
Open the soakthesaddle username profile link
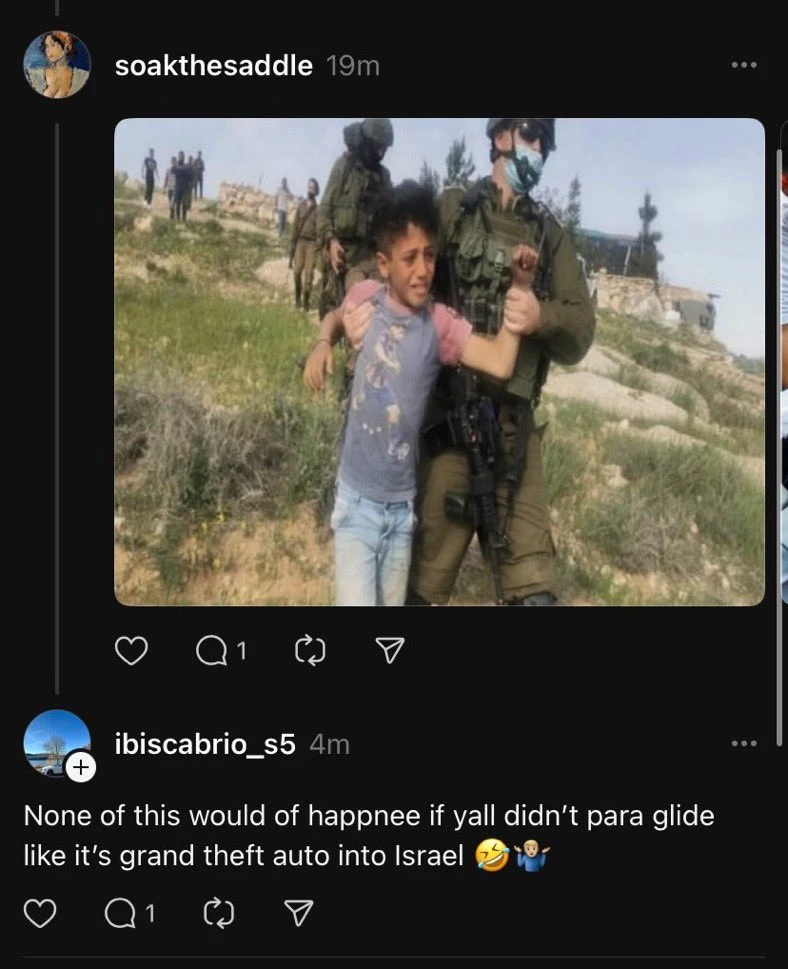(x=214, y=66)
